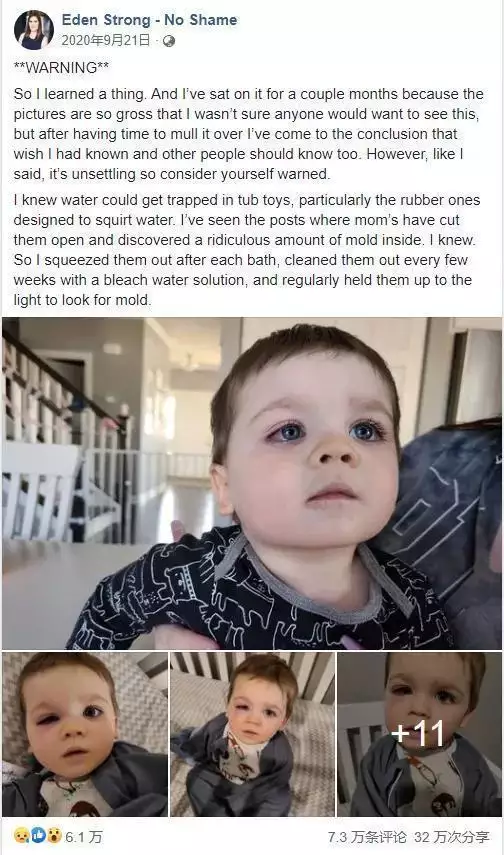Open the bottom-left thumbnail with swollen eye

[x=85, y=734]
